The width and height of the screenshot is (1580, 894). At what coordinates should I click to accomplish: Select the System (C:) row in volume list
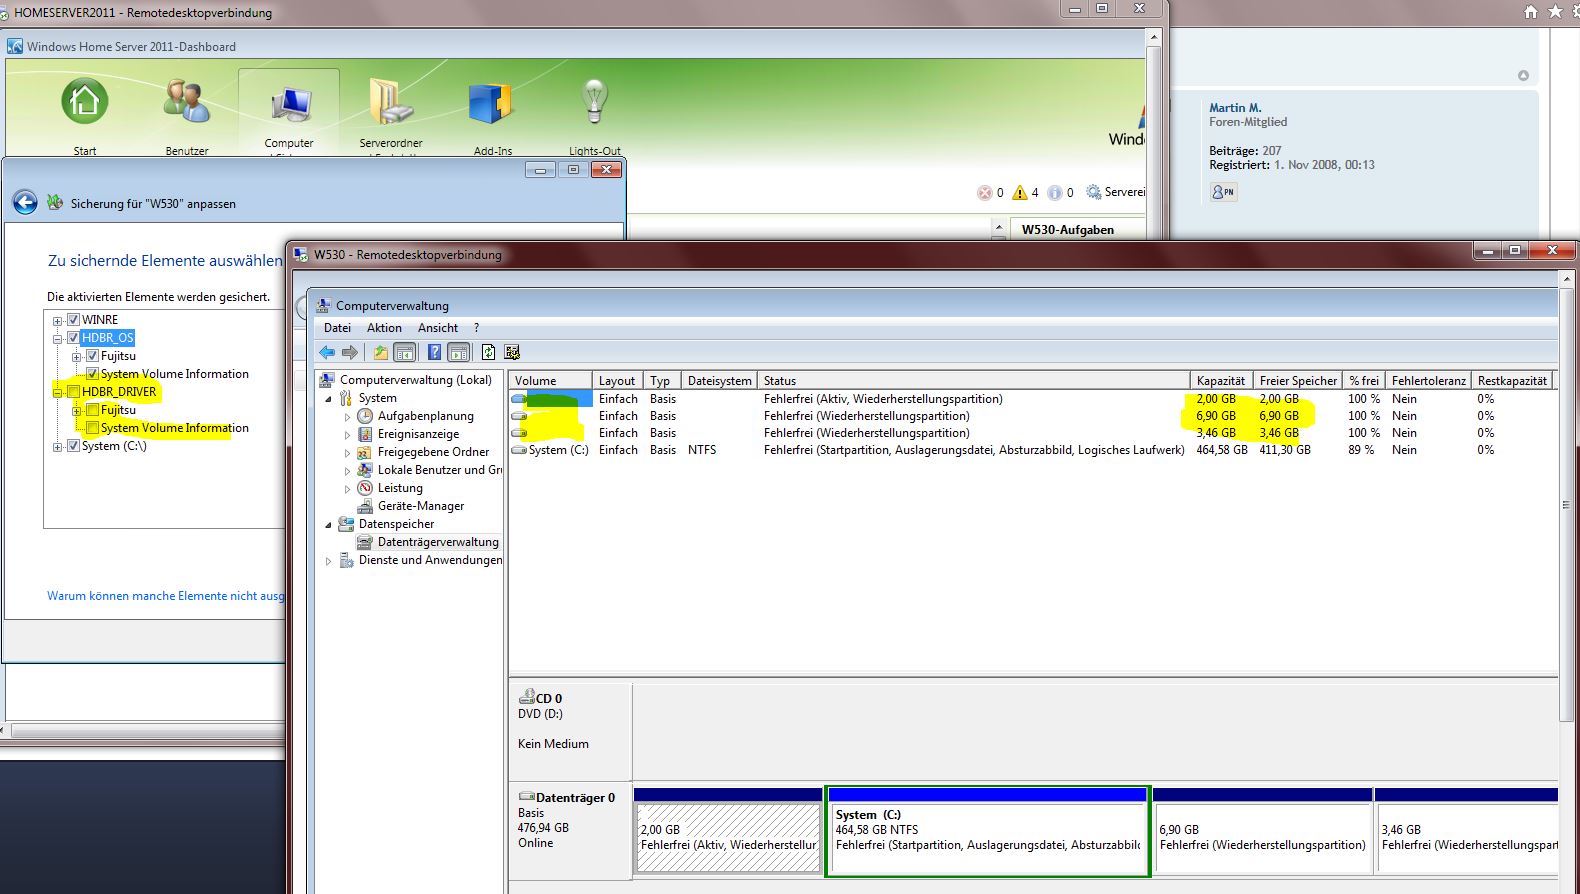(1030, 450)
